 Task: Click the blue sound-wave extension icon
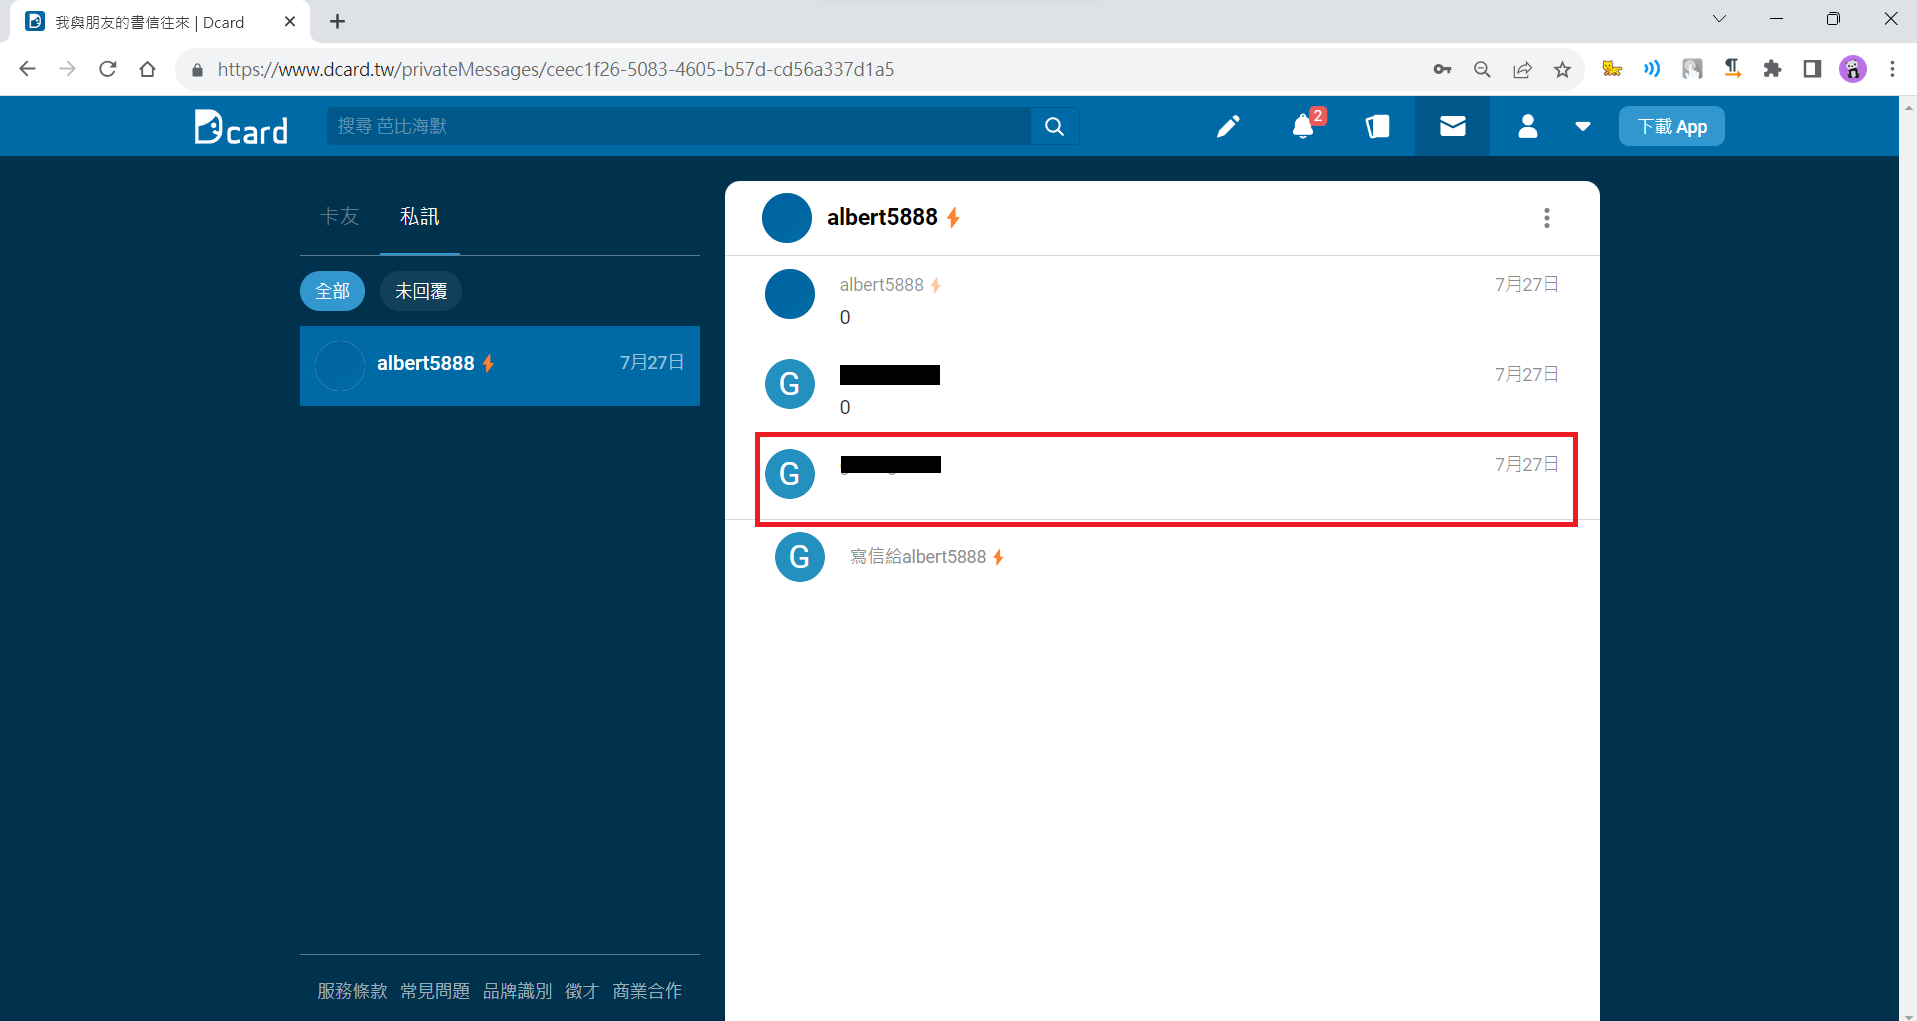(1652, 69)
